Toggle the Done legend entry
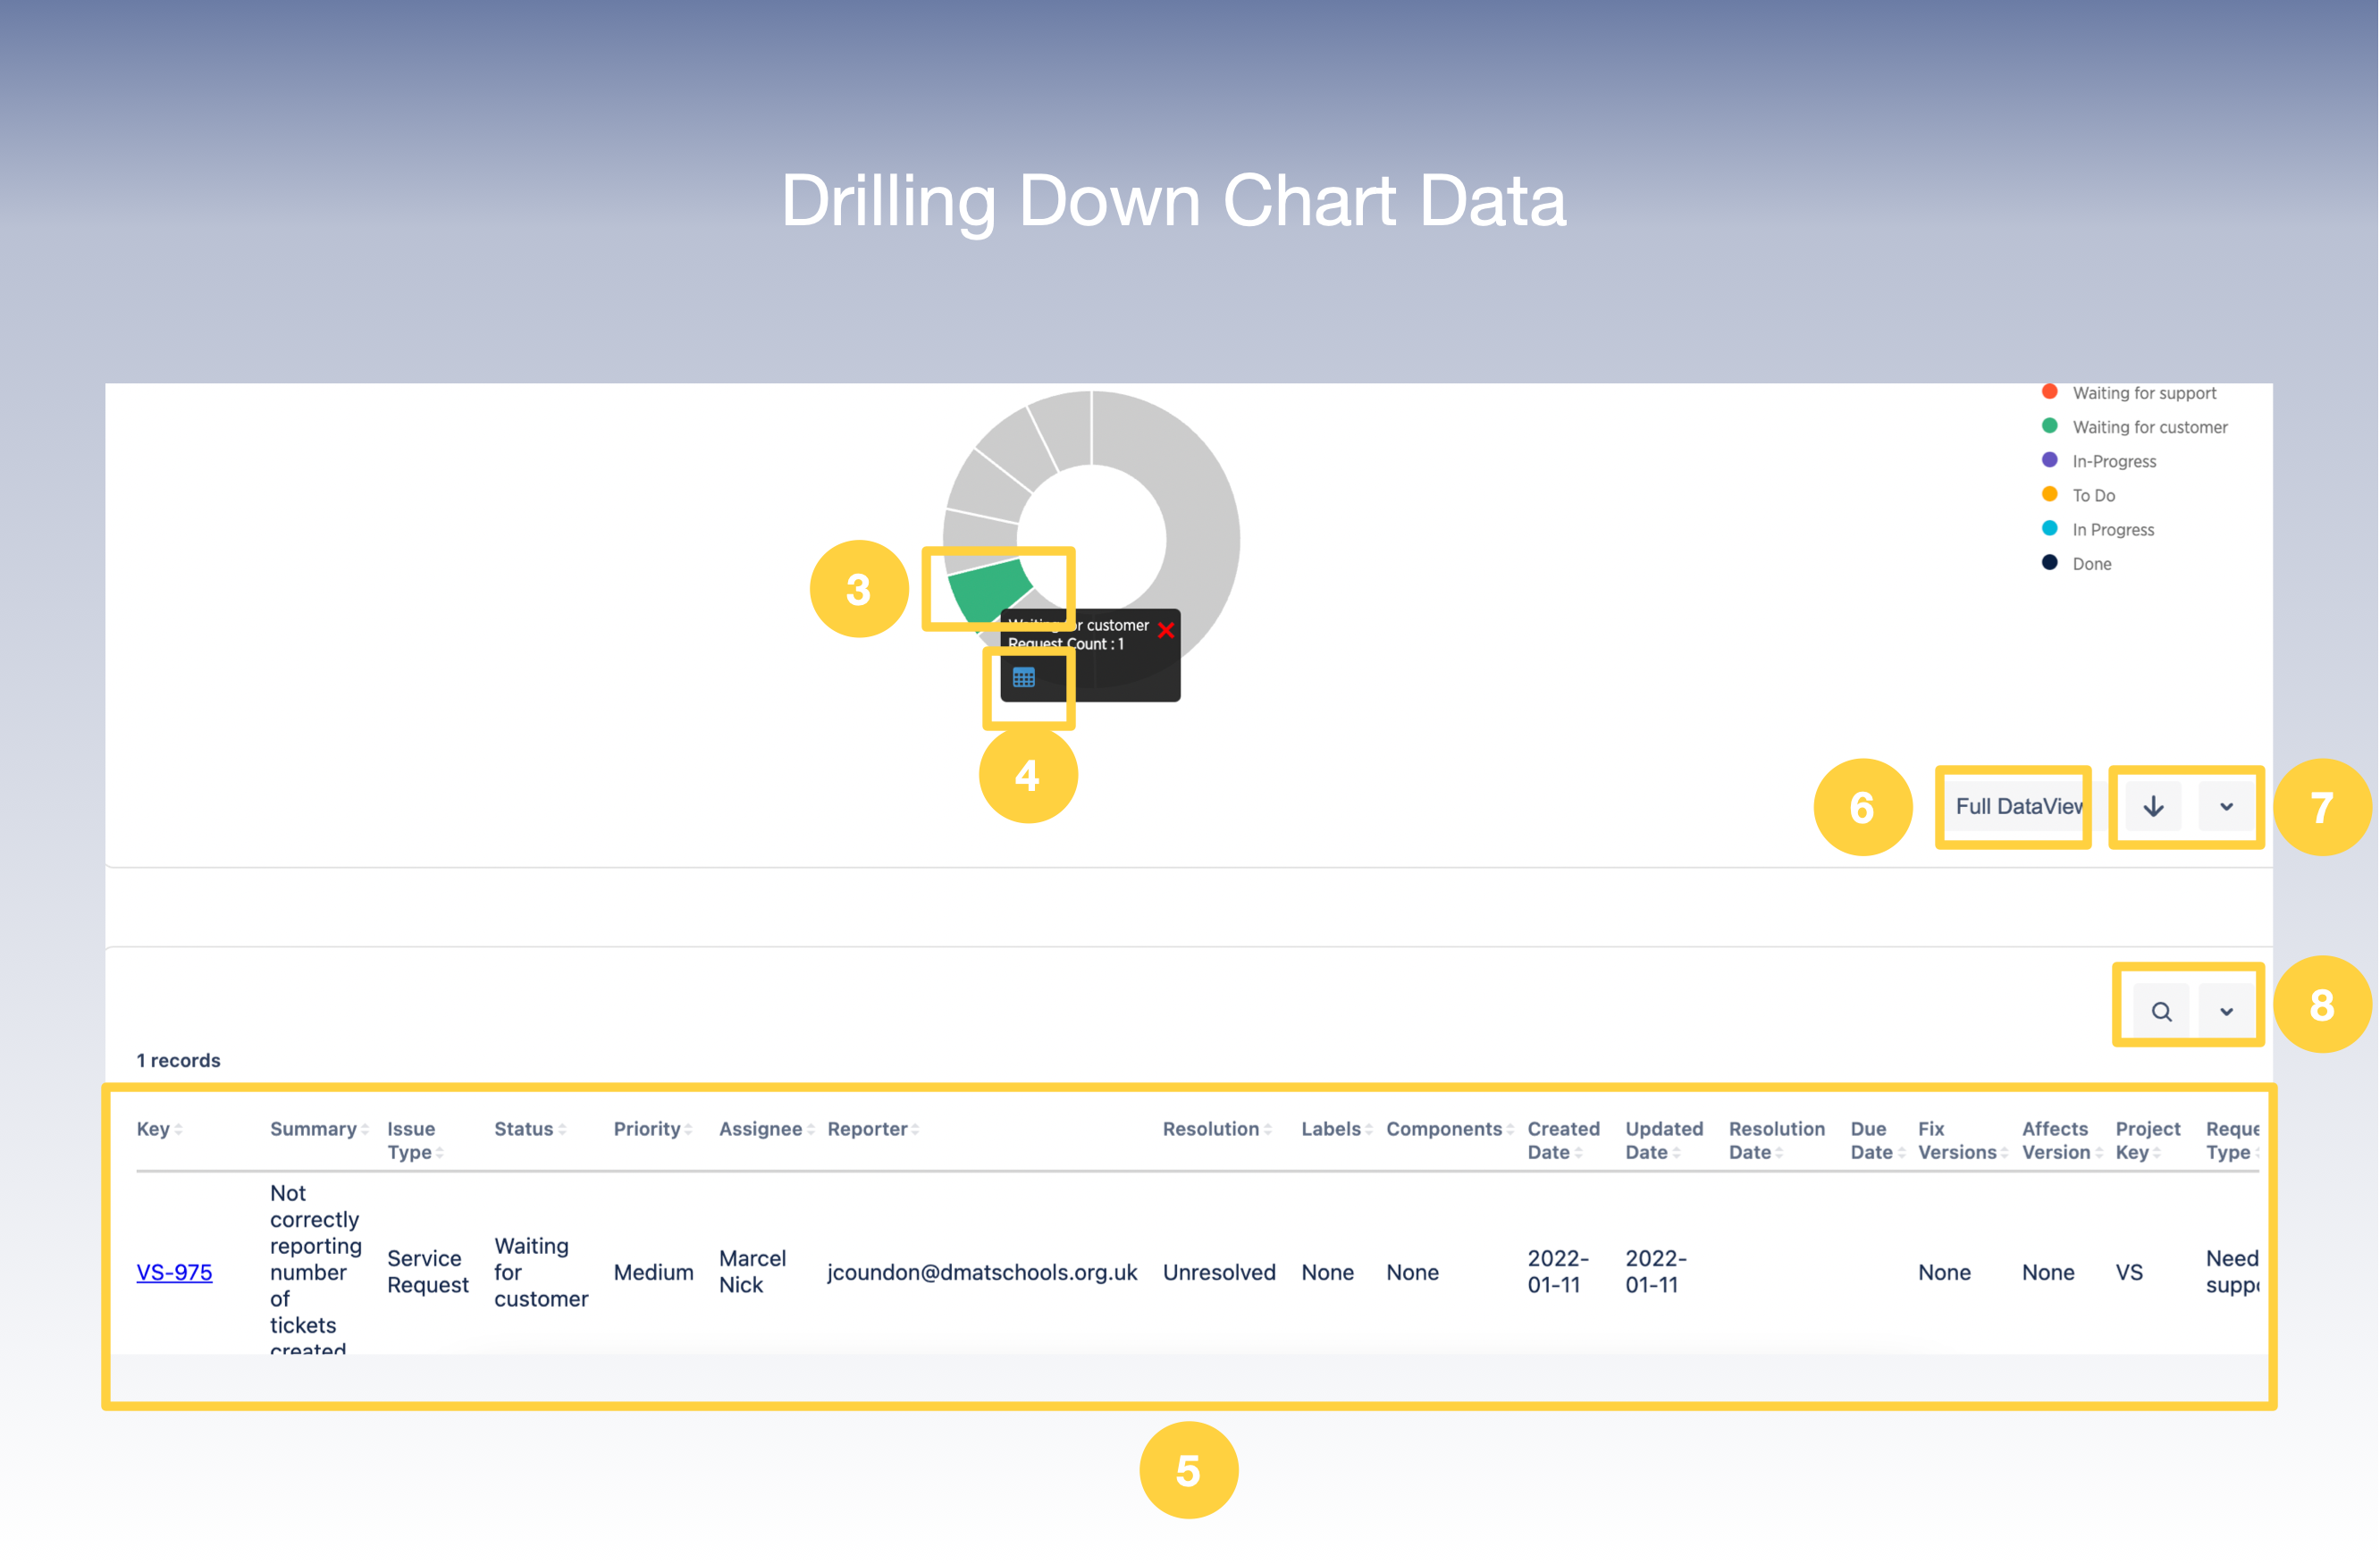 [x=2090, y=564]
